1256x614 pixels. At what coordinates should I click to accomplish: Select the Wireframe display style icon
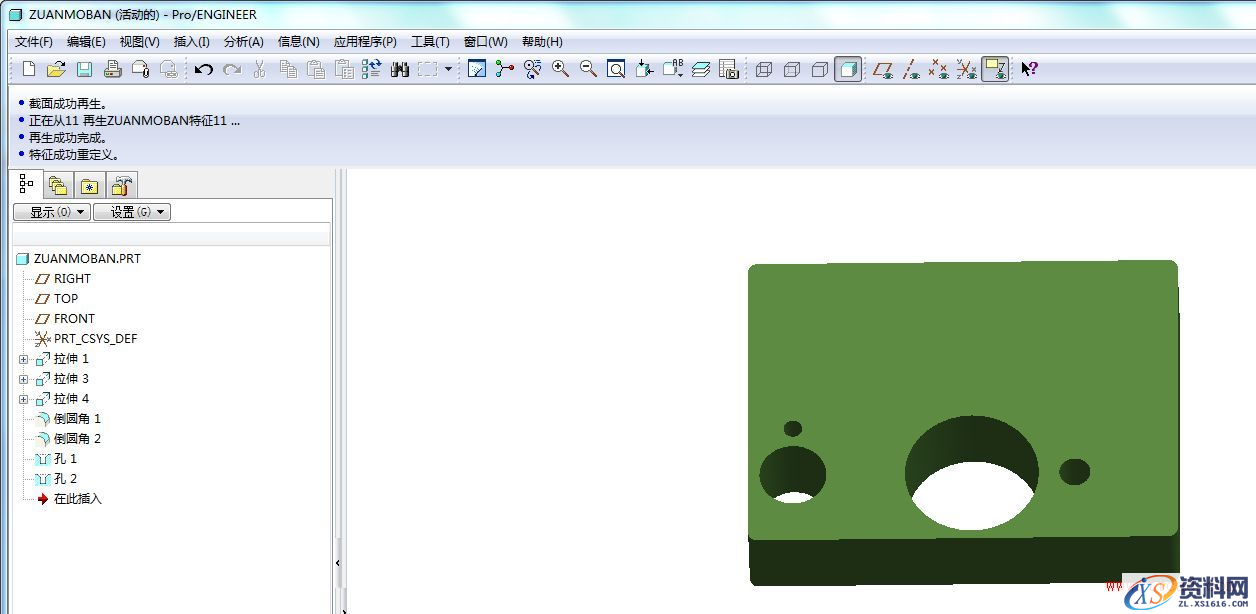pos(764,69)
